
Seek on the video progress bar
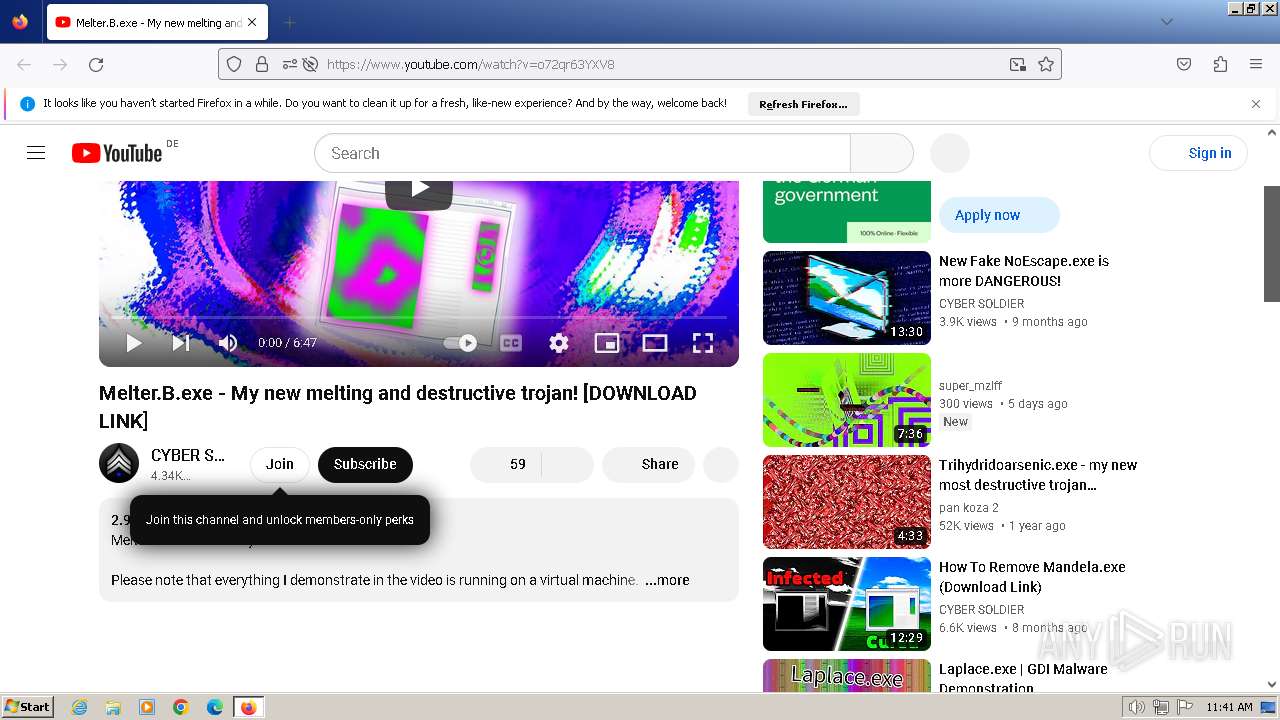click(x=419, y=317)
